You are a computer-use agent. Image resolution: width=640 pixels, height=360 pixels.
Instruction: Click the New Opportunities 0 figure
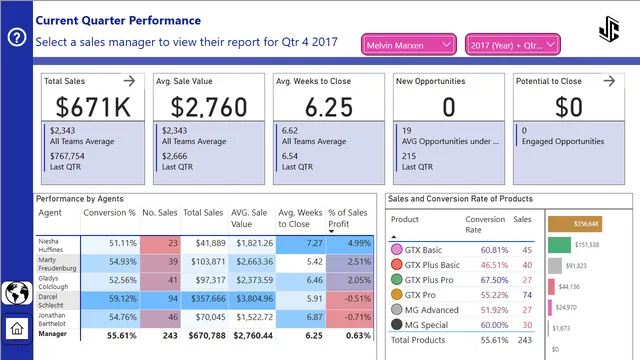449,107
